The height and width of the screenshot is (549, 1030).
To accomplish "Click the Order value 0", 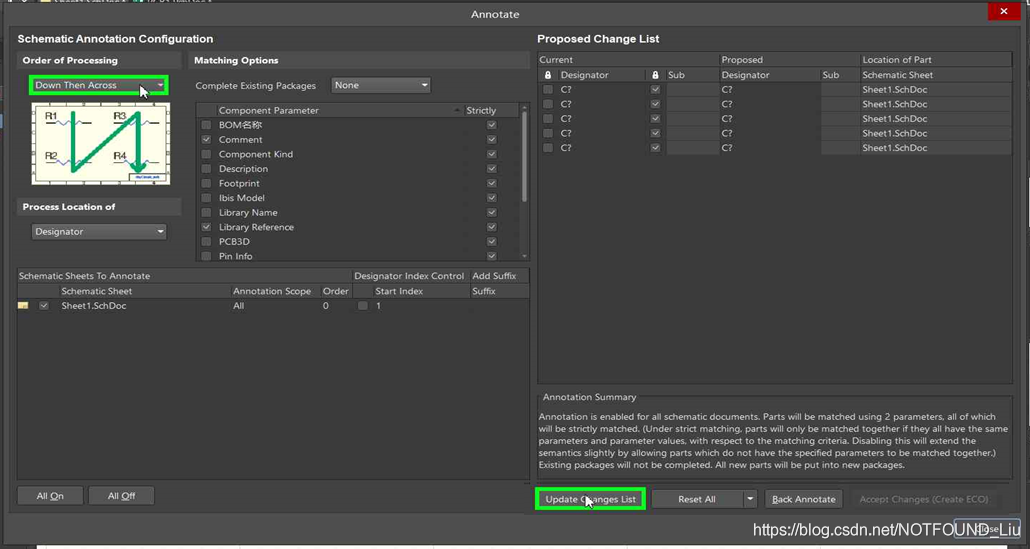I will click(x=326, y=306).
